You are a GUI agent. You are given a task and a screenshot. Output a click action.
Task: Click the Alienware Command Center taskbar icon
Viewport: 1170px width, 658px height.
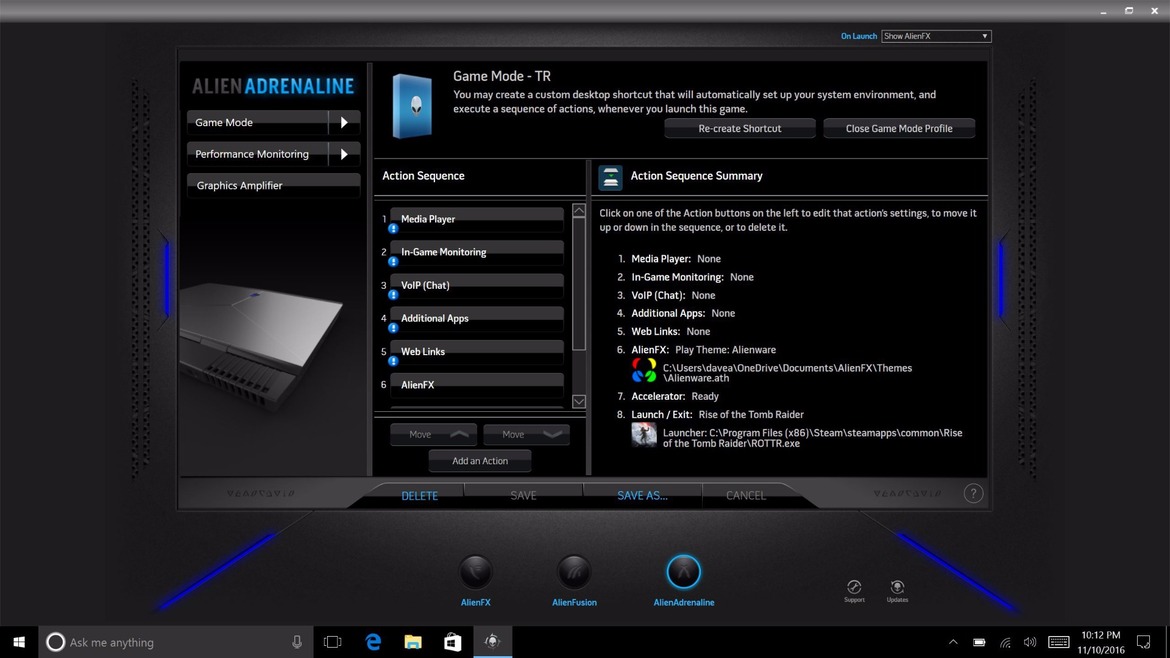[492, 642]
